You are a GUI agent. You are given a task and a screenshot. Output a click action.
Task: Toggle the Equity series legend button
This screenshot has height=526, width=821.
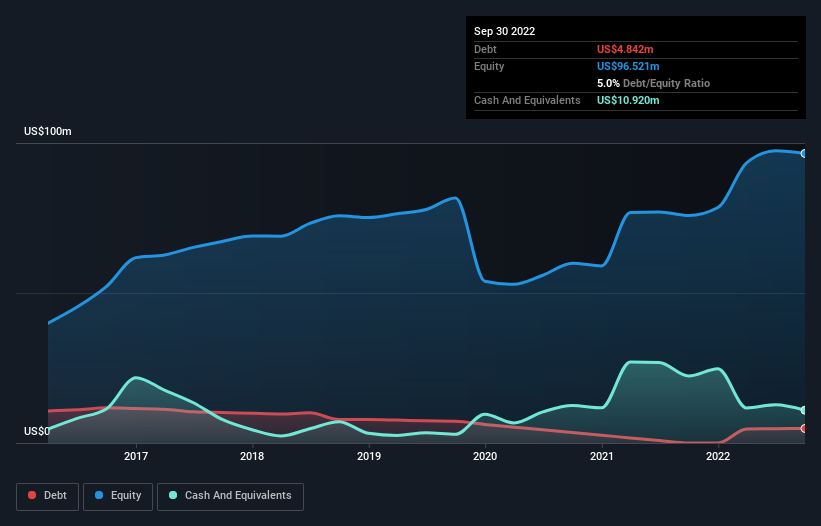pyautogui.click(x=118, y=496)
